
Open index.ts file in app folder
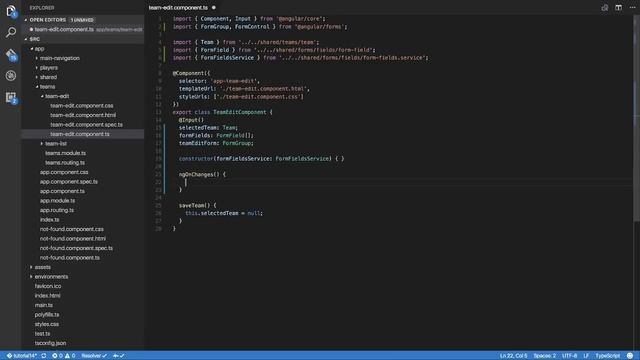point(49,220)
